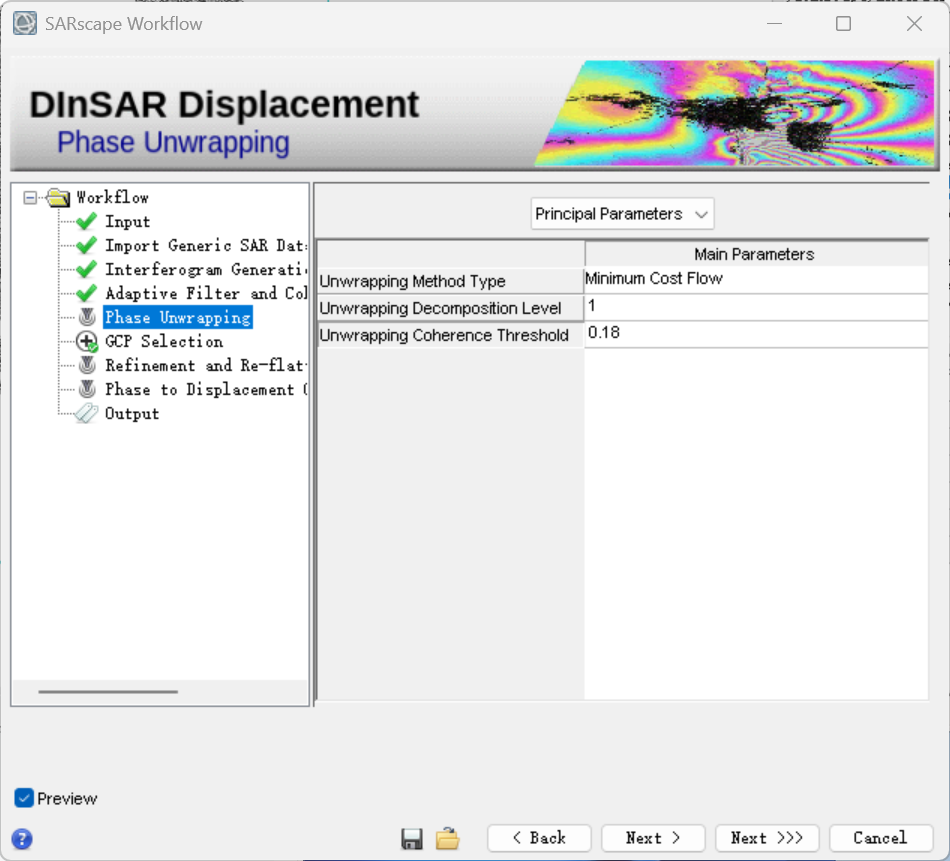The height and width of the screenshot is (861, 950).
Task: Click the icon beside Refinement and Re-flattening
Action: [x=87, y=365]
